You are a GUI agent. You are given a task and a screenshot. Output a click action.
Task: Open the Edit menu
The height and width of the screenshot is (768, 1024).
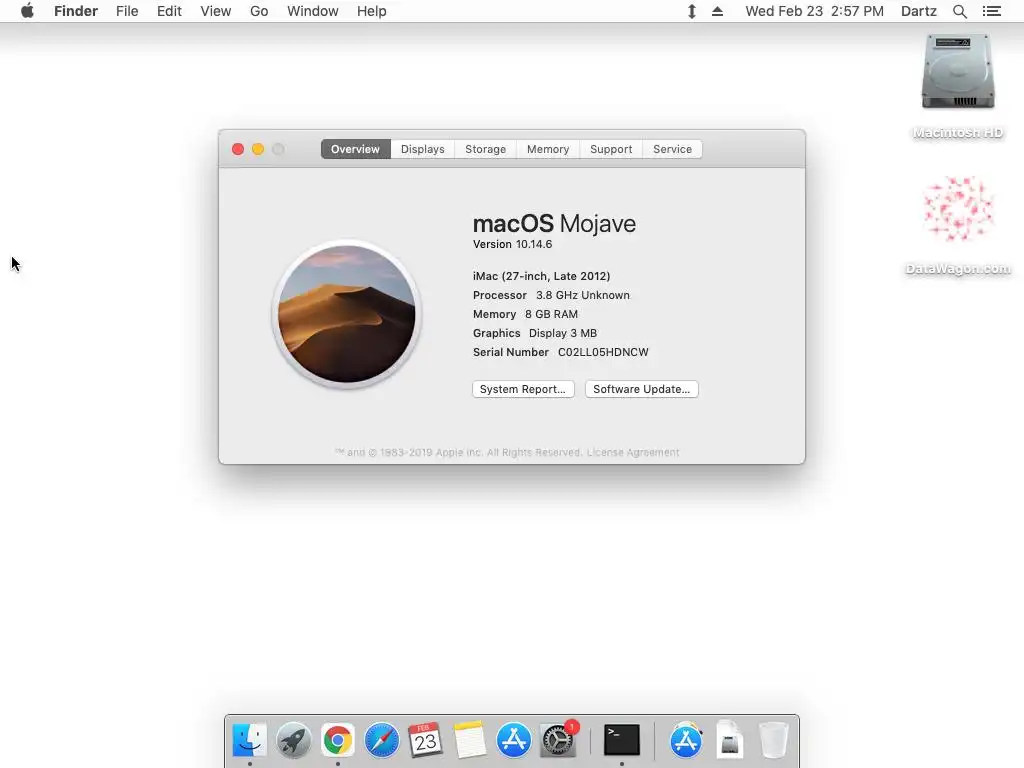click(169, 11)
